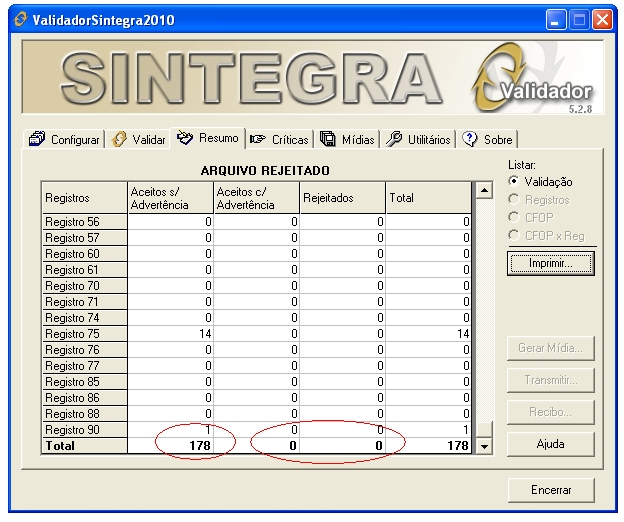
Task: Click the Validar tab icon
Action: (x=120, y=140)
